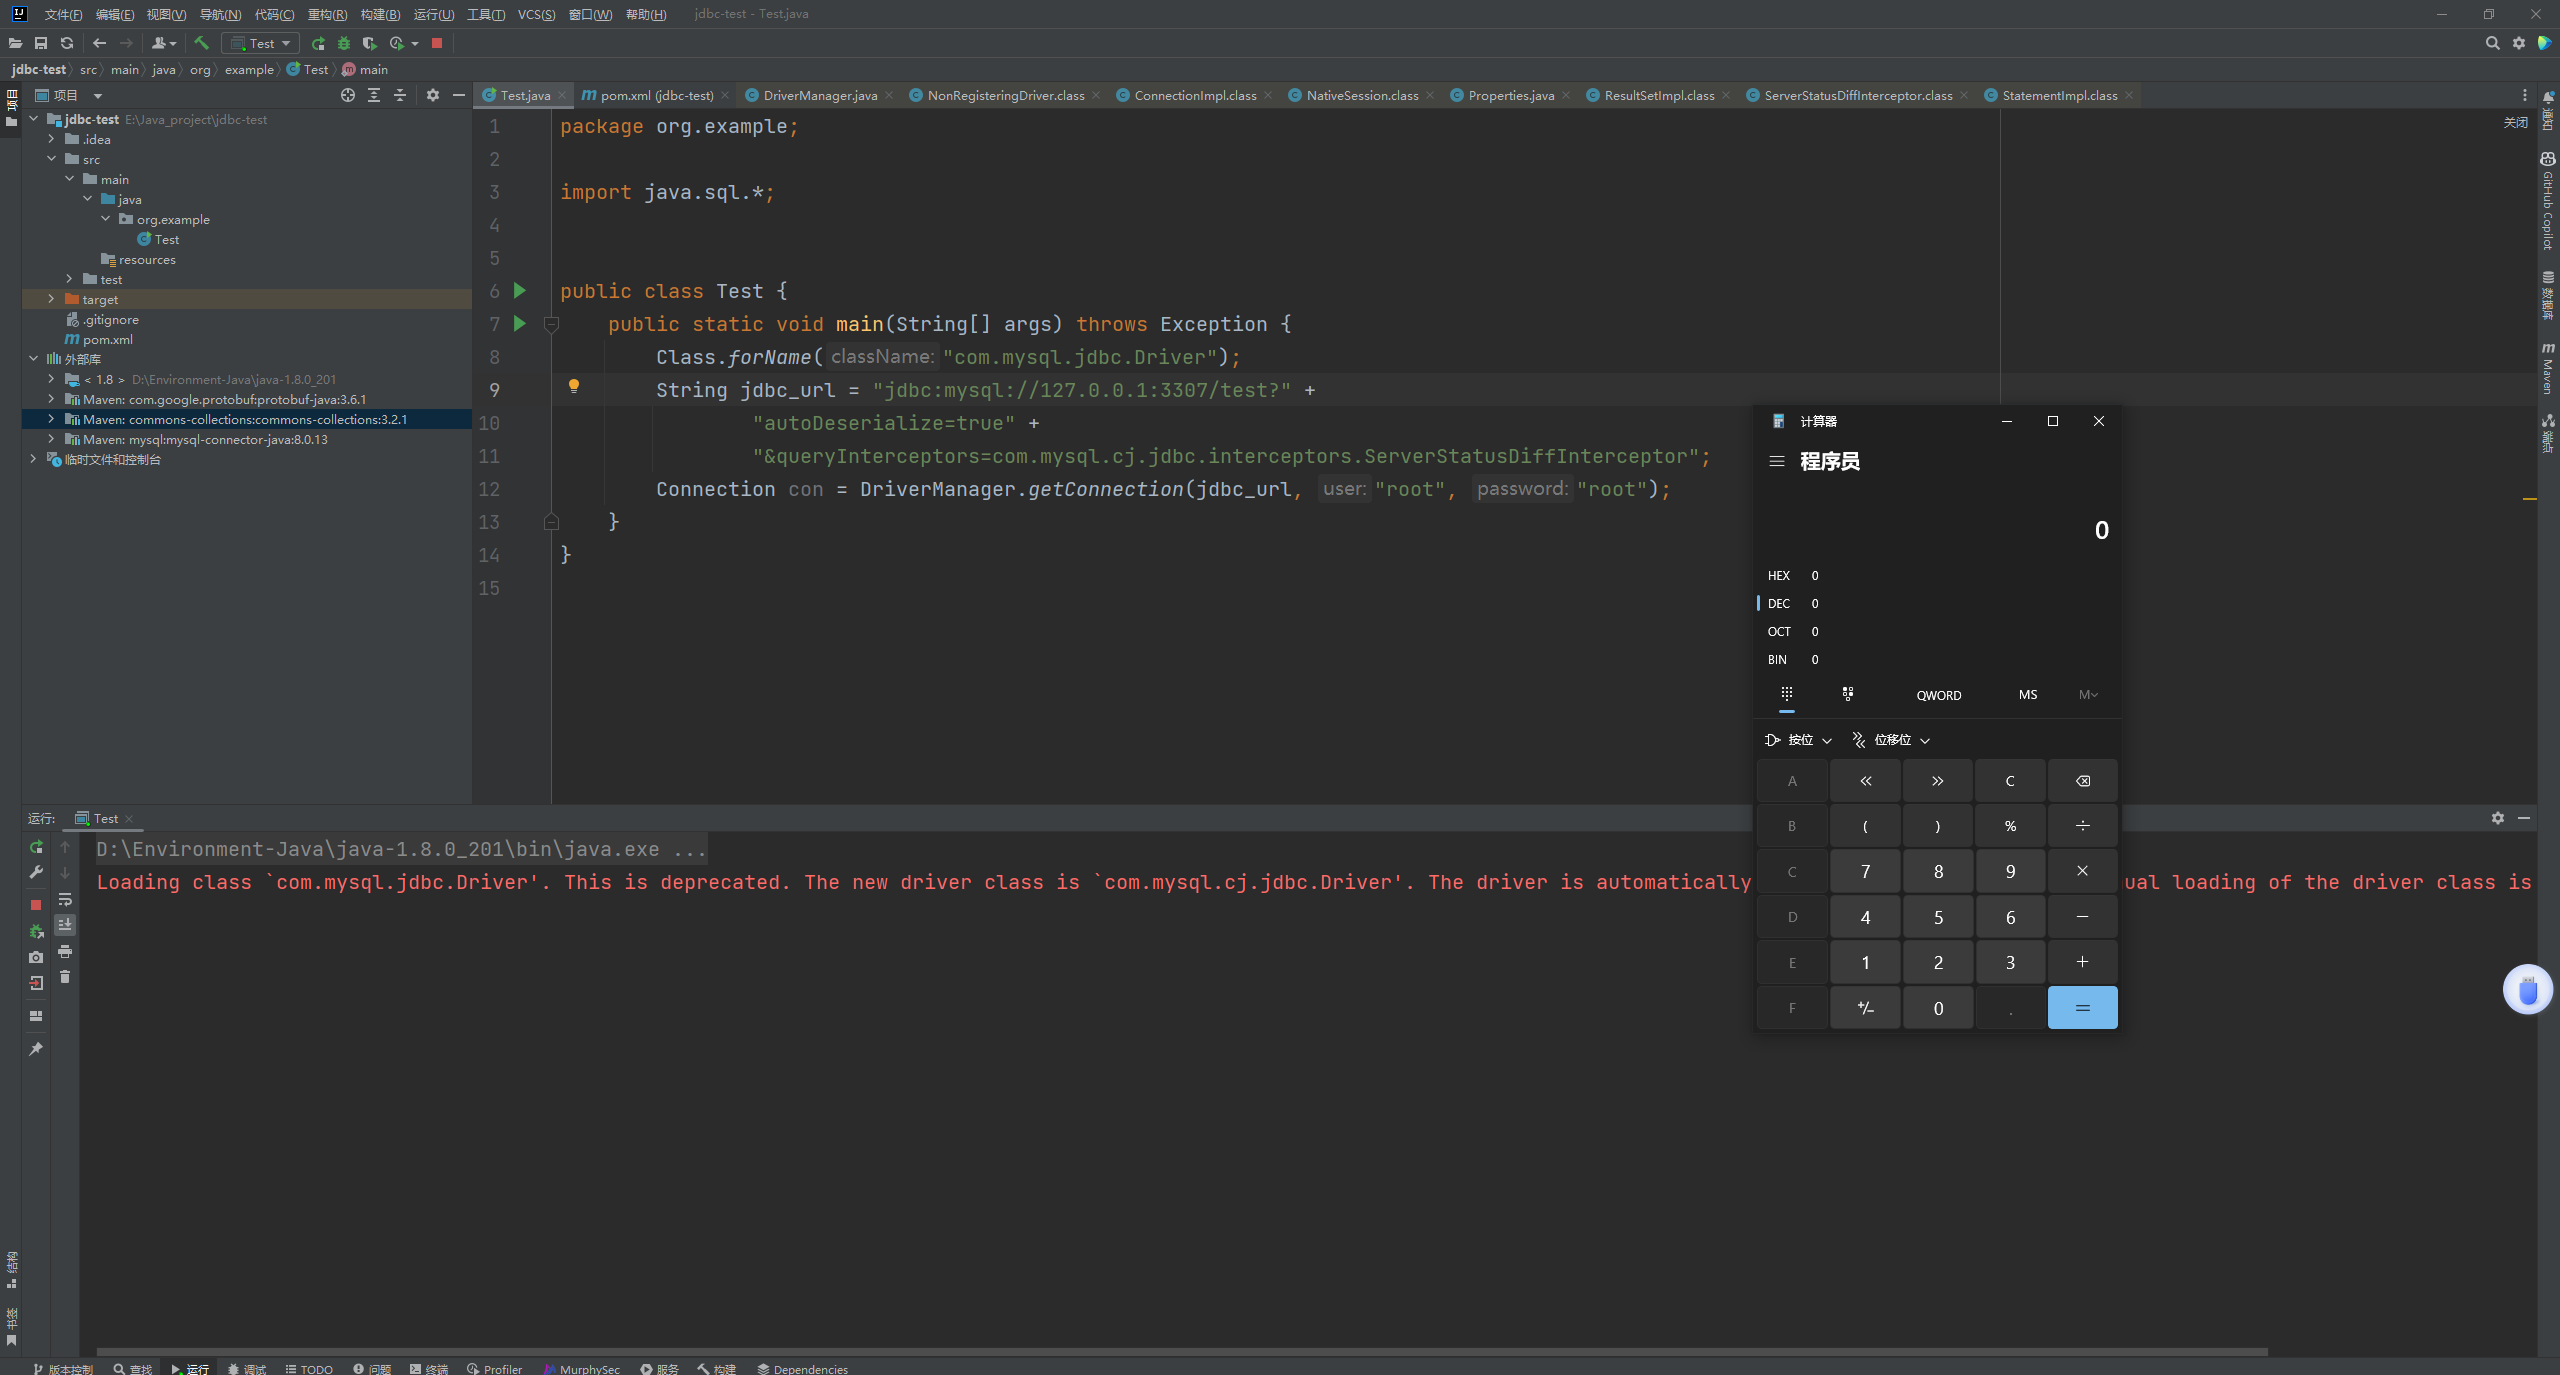Open the 重构(R) menu
This screenshot has width=2560, height=1375.
327,14
